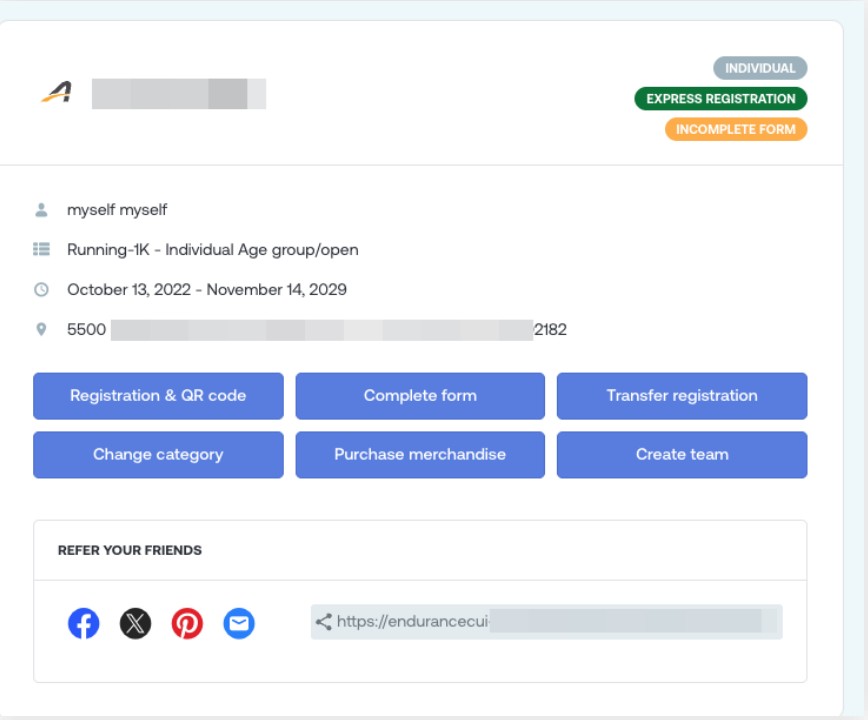Click the location pin icon beside address
This screenshot has height=720, width=868.
(x=41, y=329)
